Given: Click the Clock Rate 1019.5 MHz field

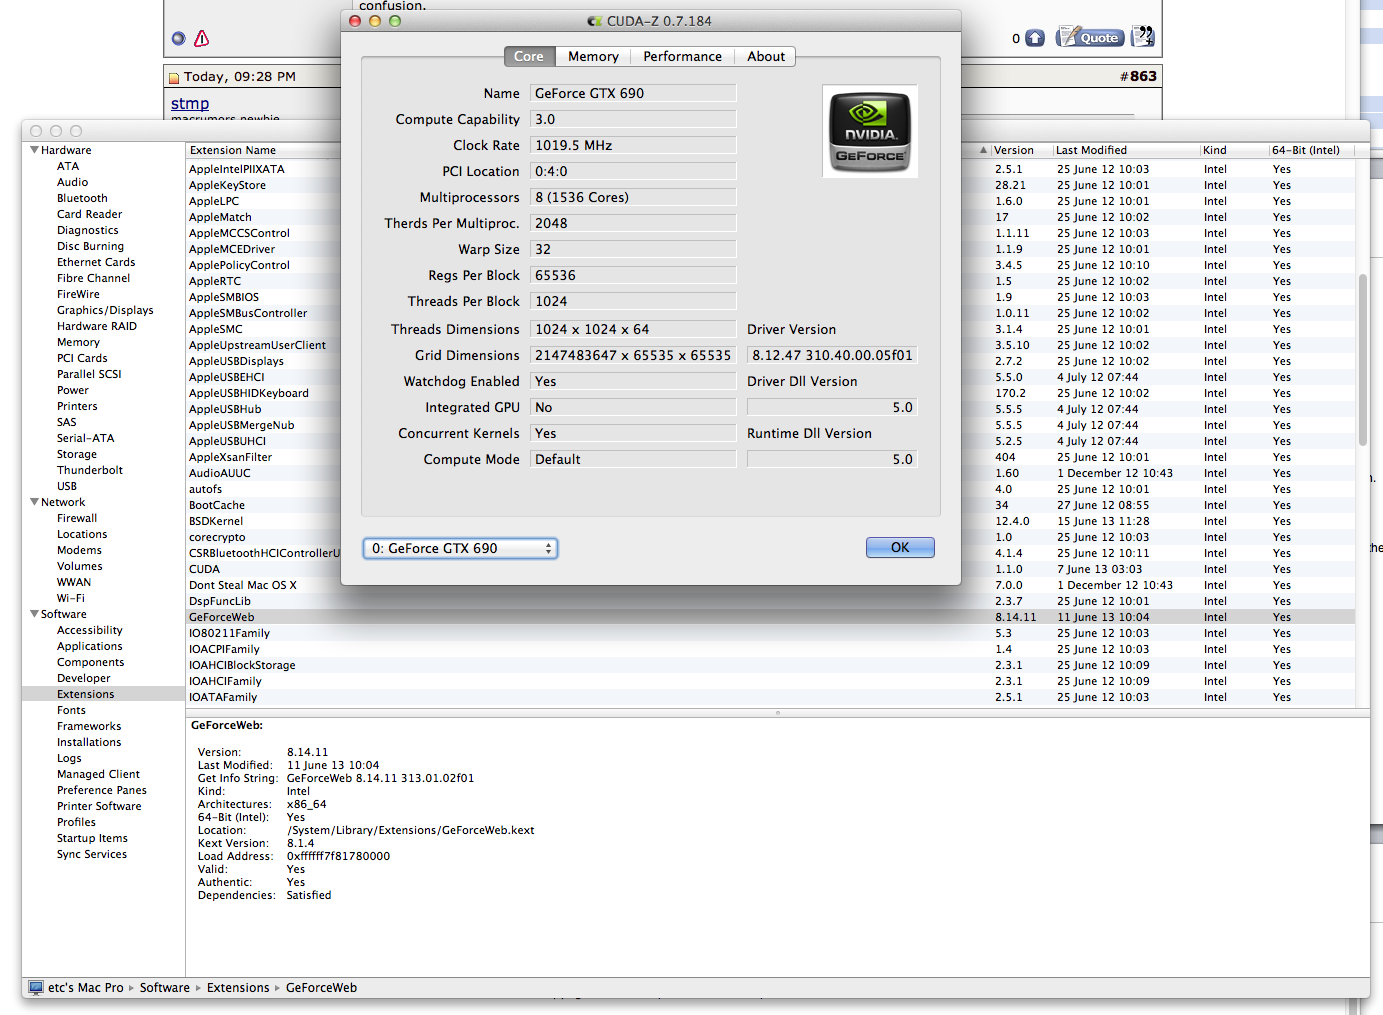Looking at the screenshot, I should (x=633, y=145).
